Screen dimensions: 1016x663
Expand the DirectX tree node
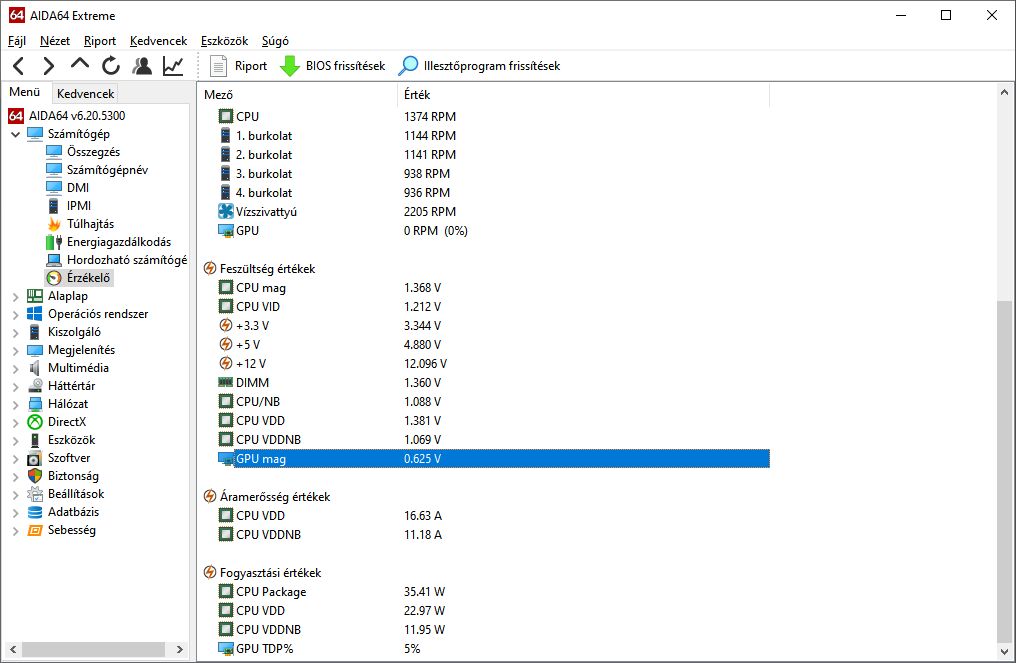coord(16,423)
